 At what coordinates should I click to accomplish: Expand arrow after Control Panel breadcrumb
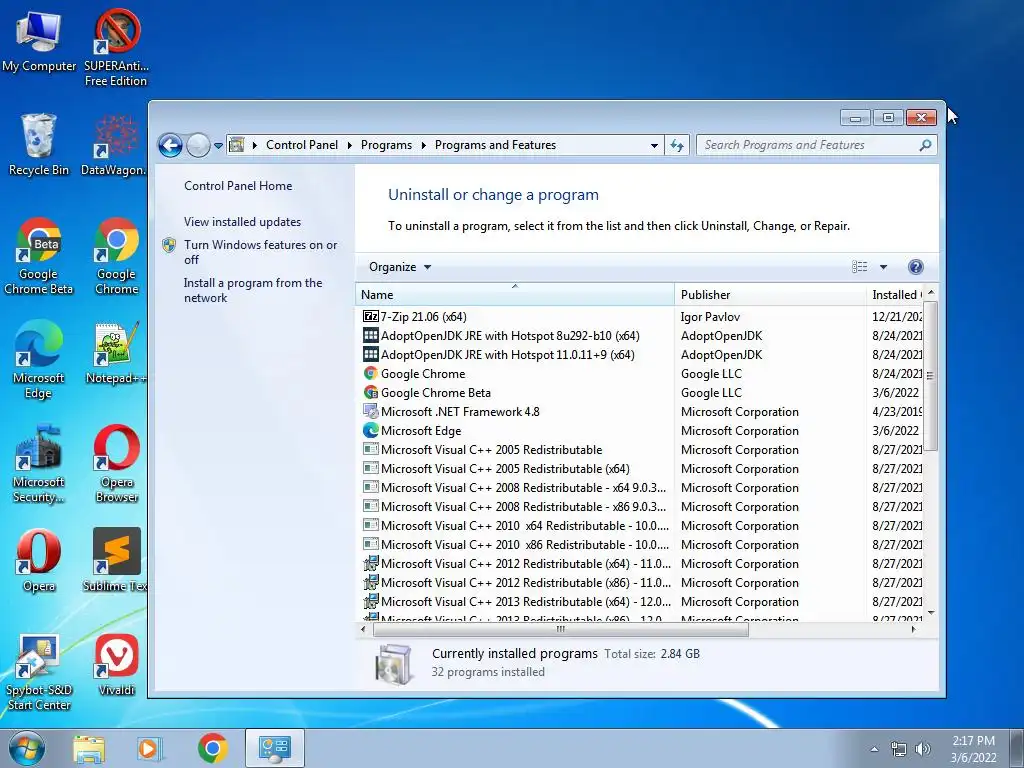click(x=349, y=145)
